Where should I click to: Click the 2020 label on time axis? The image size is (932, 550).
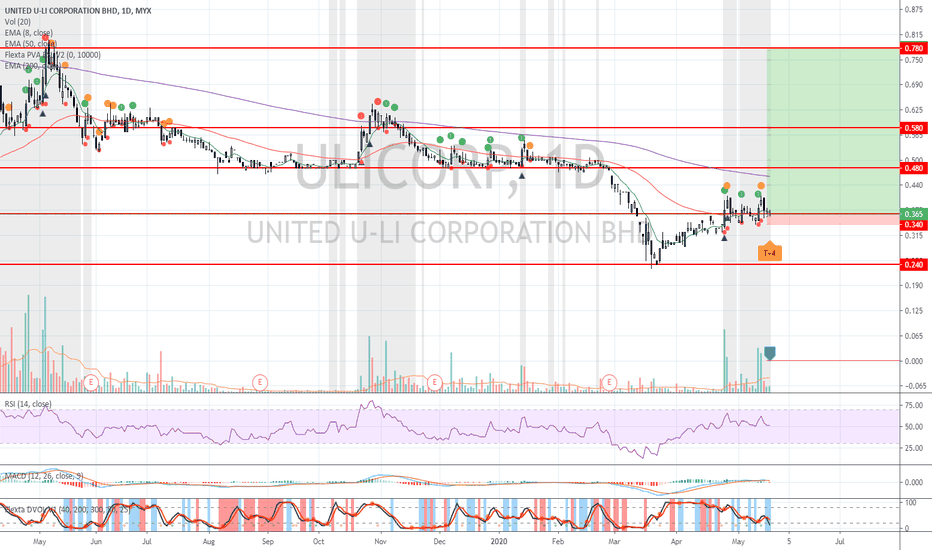coord(499,542)
